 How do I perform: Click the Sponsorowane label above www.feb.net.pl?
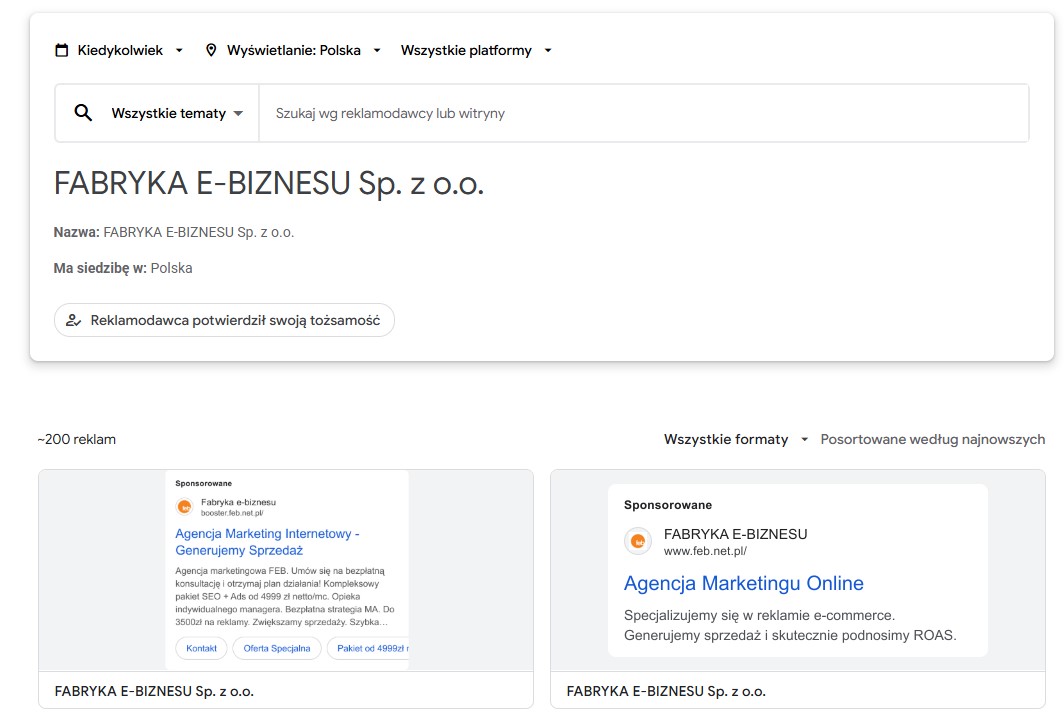click(668, 505)
